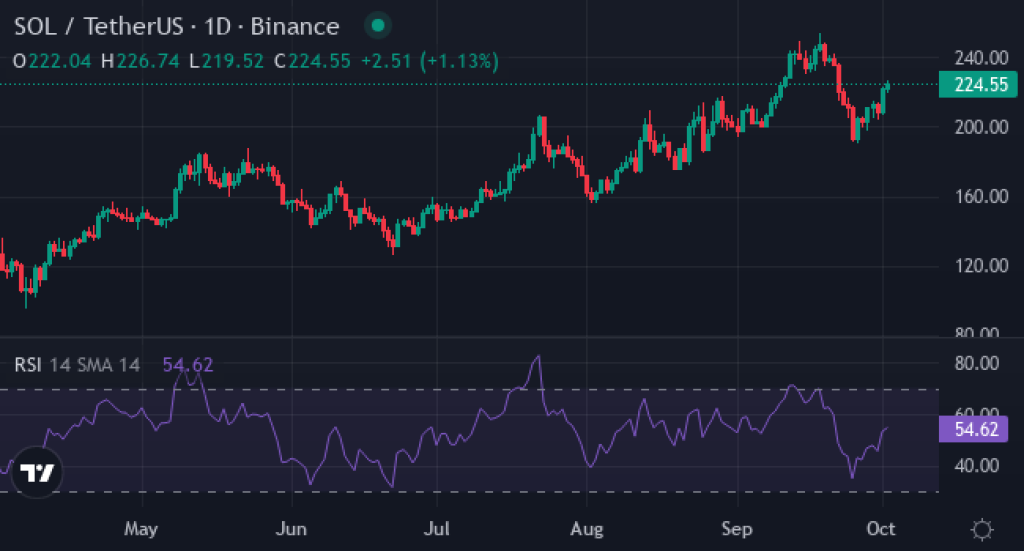The width and height of the screenshot is (1024, 551).
Task: Select the Jun label on the time axis
Action: click(290, 528)
